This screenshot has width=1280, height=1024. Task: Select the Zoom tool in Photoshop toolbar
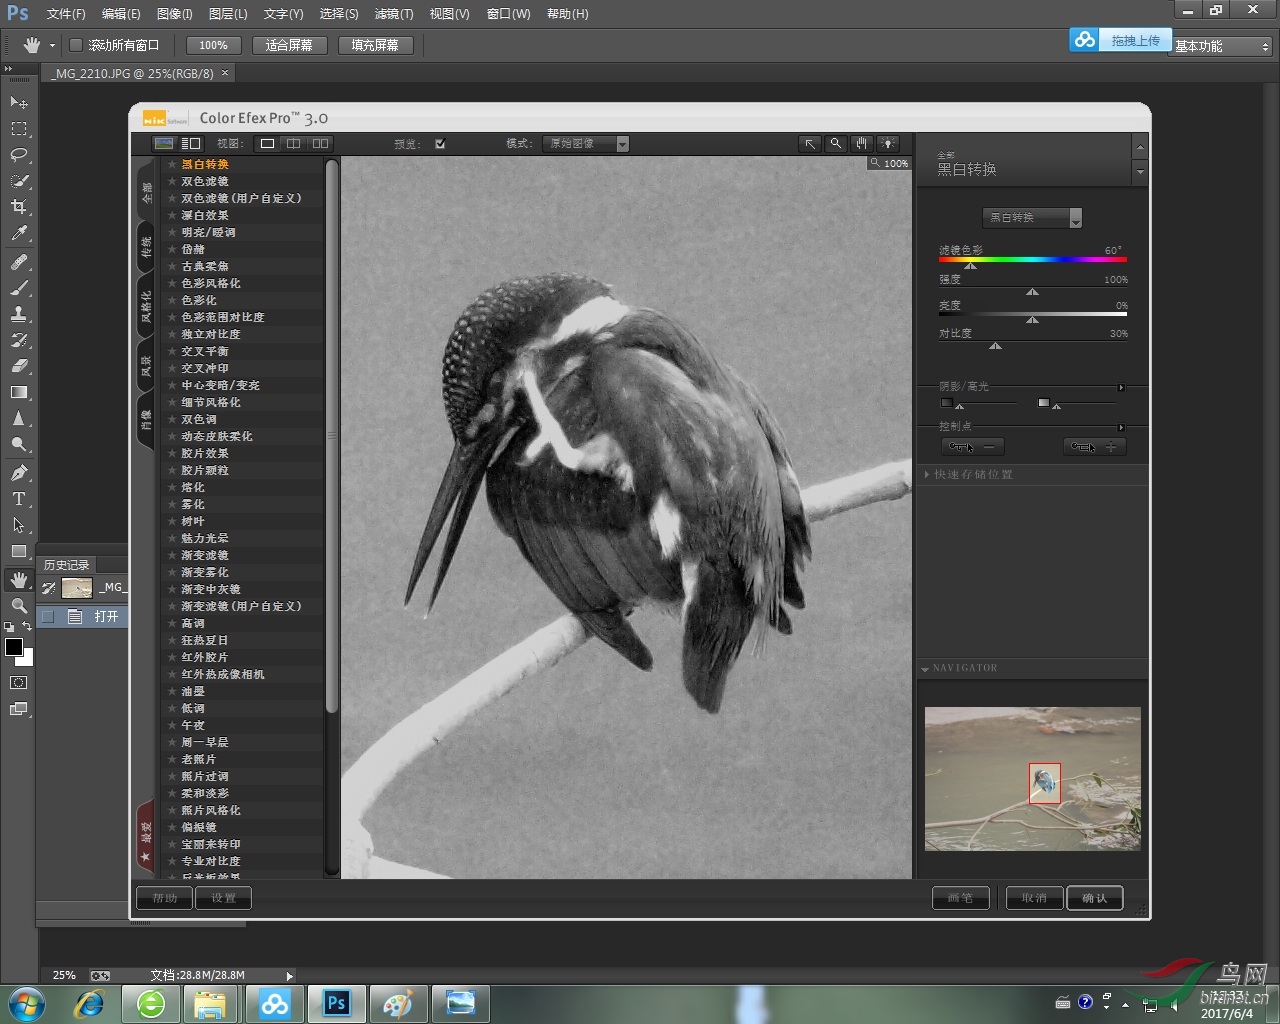pyautogui.click(x=19, y=605)
